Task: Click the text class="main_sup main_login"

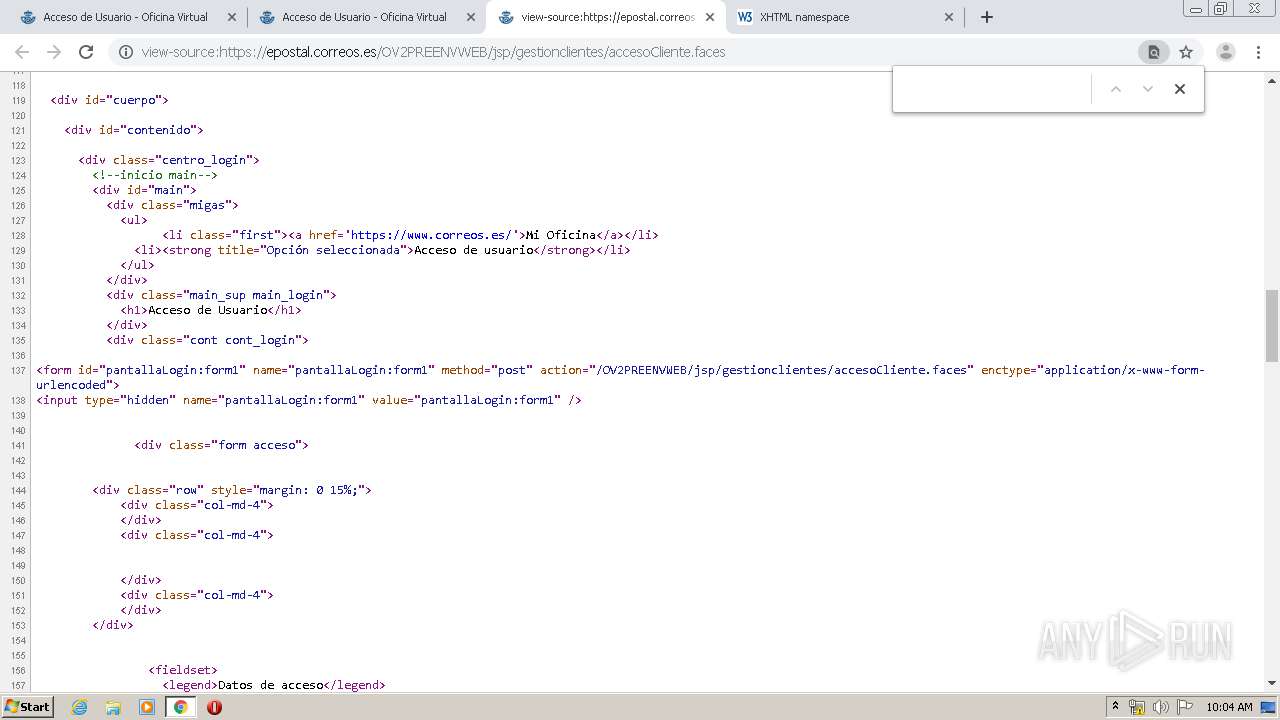Action: (x=235, y=295)
